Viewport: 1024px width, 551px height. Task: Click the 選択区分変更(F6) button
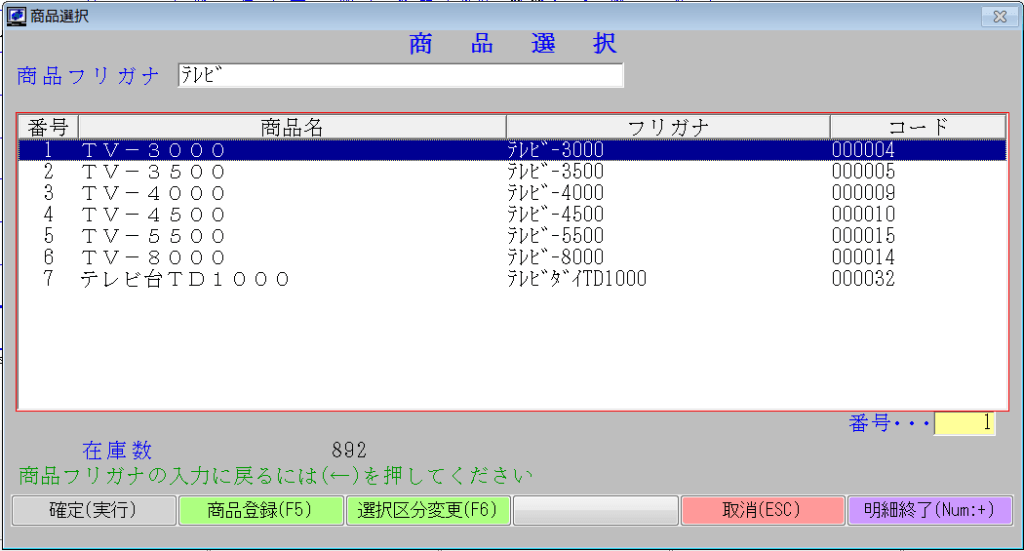428,511
